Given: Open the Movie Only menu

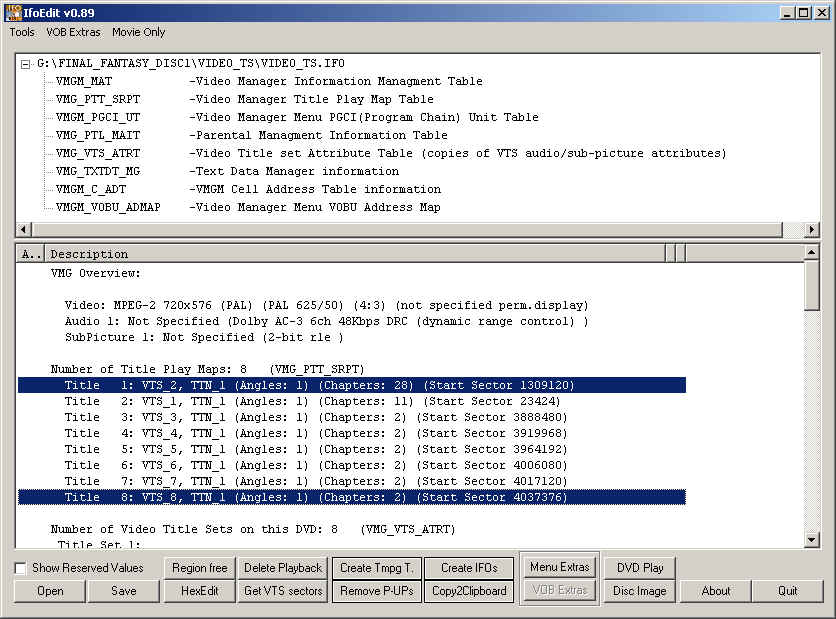Looking at the screenshot, I should [x=139, y=33].
